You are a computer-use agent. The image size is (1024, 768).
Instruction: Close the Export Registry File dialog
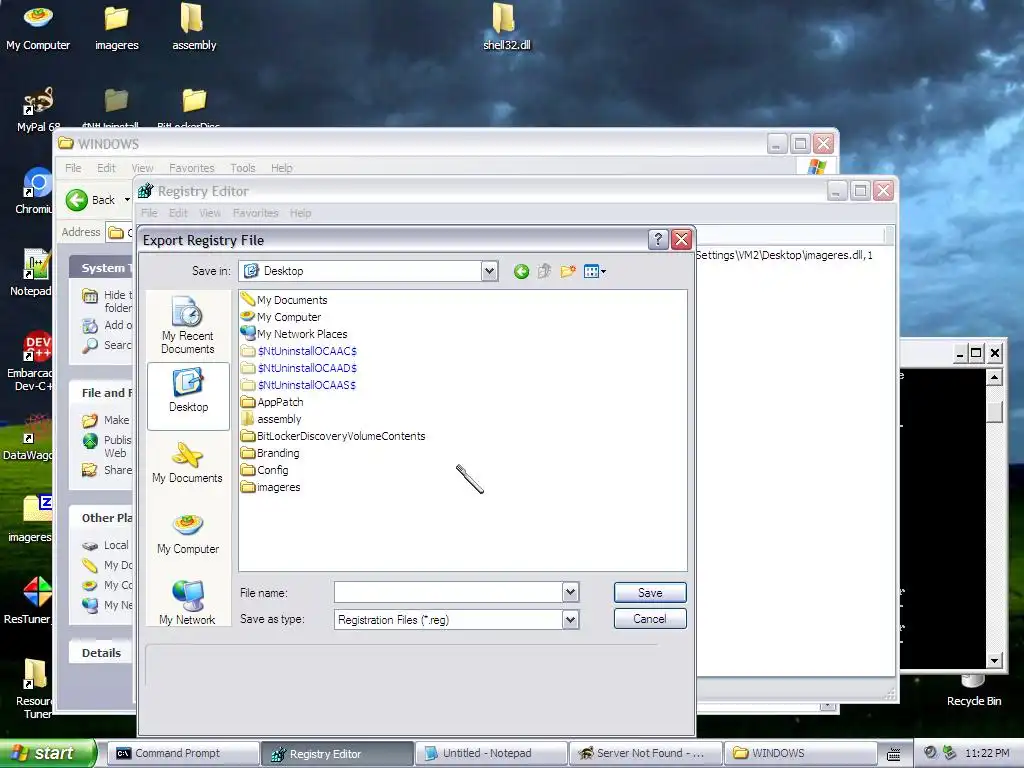point(681,240)
